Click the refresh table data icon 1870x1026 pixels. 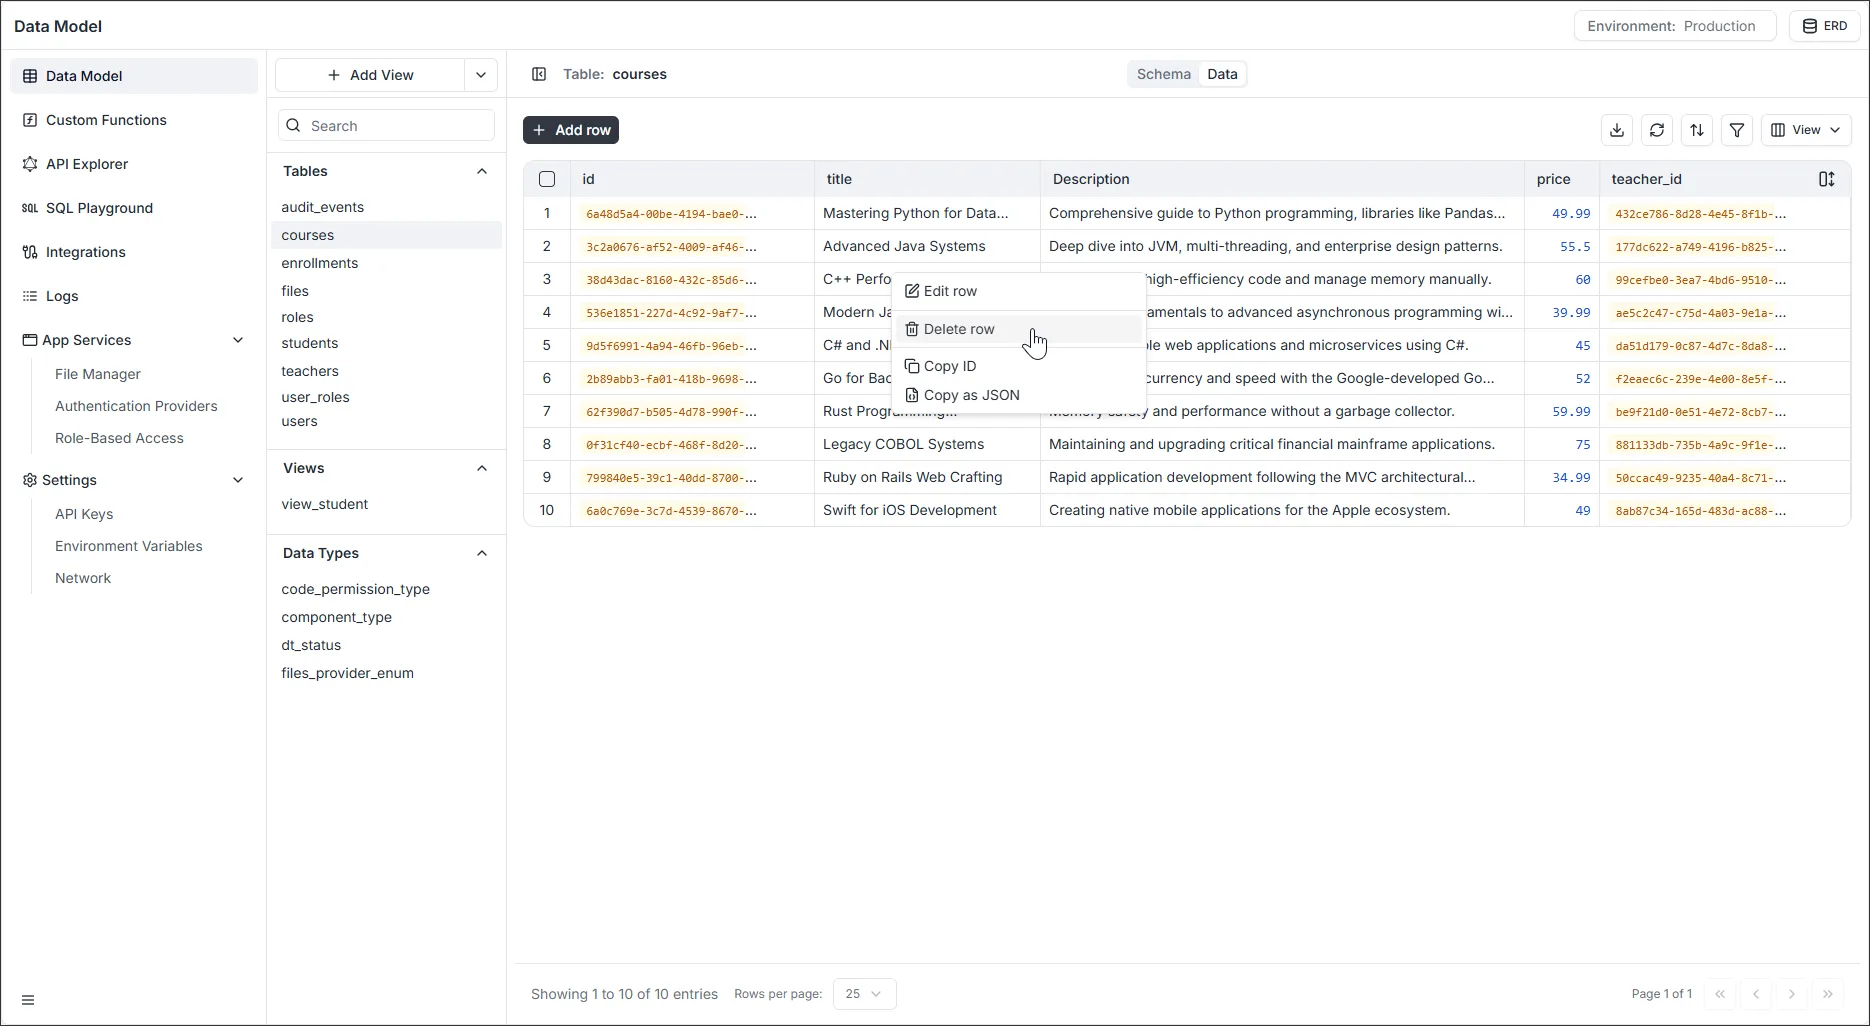pyautogui.click(x=1657, y=130)
